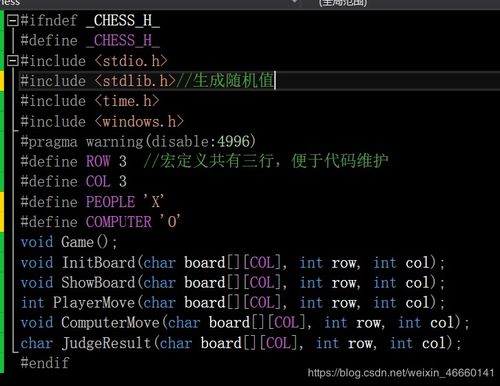The height and width of the screenshot is (386, 500).
Task: Collapse the #ifndef _CHESS_H_ block
Action: (x=13, y=21)
